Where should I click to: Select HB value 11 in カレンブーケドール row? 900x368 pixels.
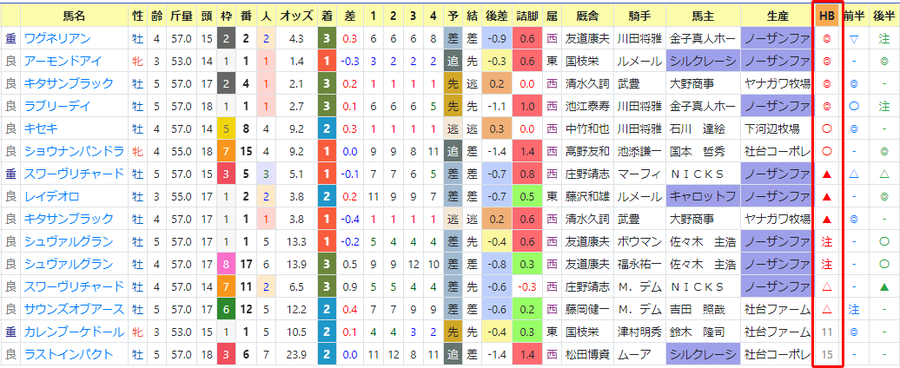coord(827,332)
